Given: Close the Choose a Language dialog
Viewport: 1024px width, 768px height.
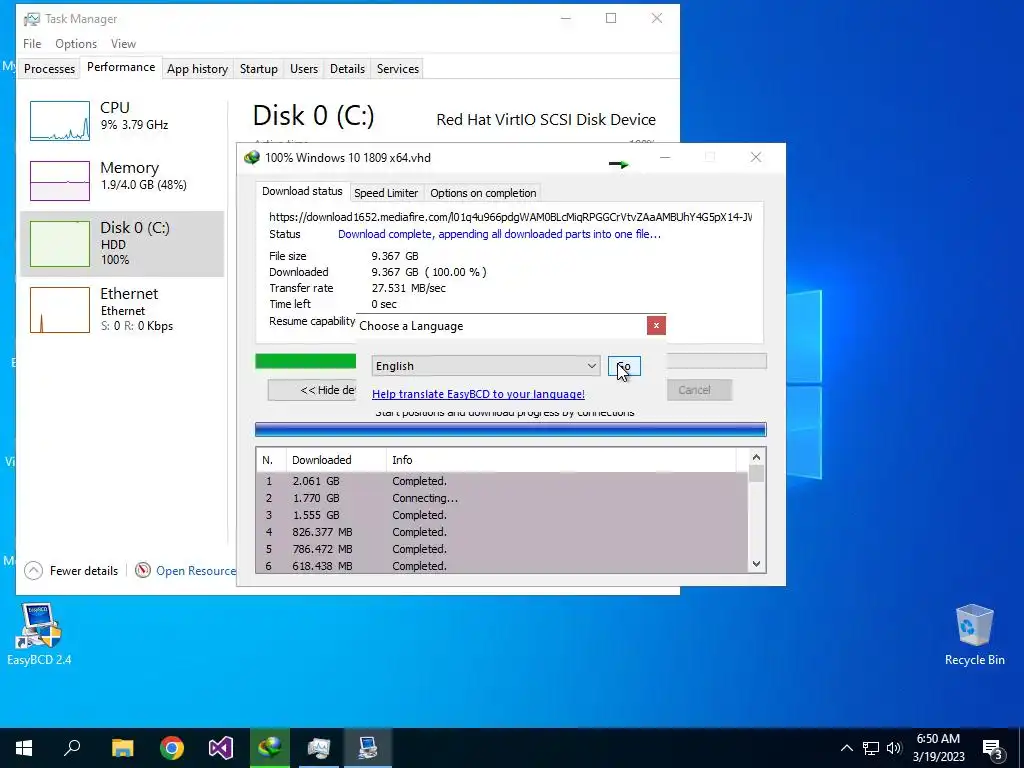Looking at the screenshot, I should pyautogui.click(x=656, y=325).
